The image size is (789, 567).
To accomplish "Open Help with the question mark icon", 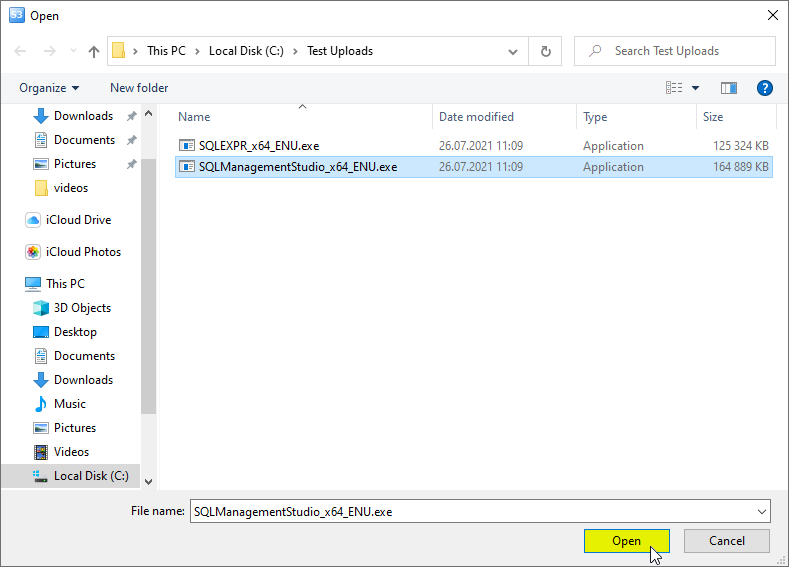I will tap(764, 88).
